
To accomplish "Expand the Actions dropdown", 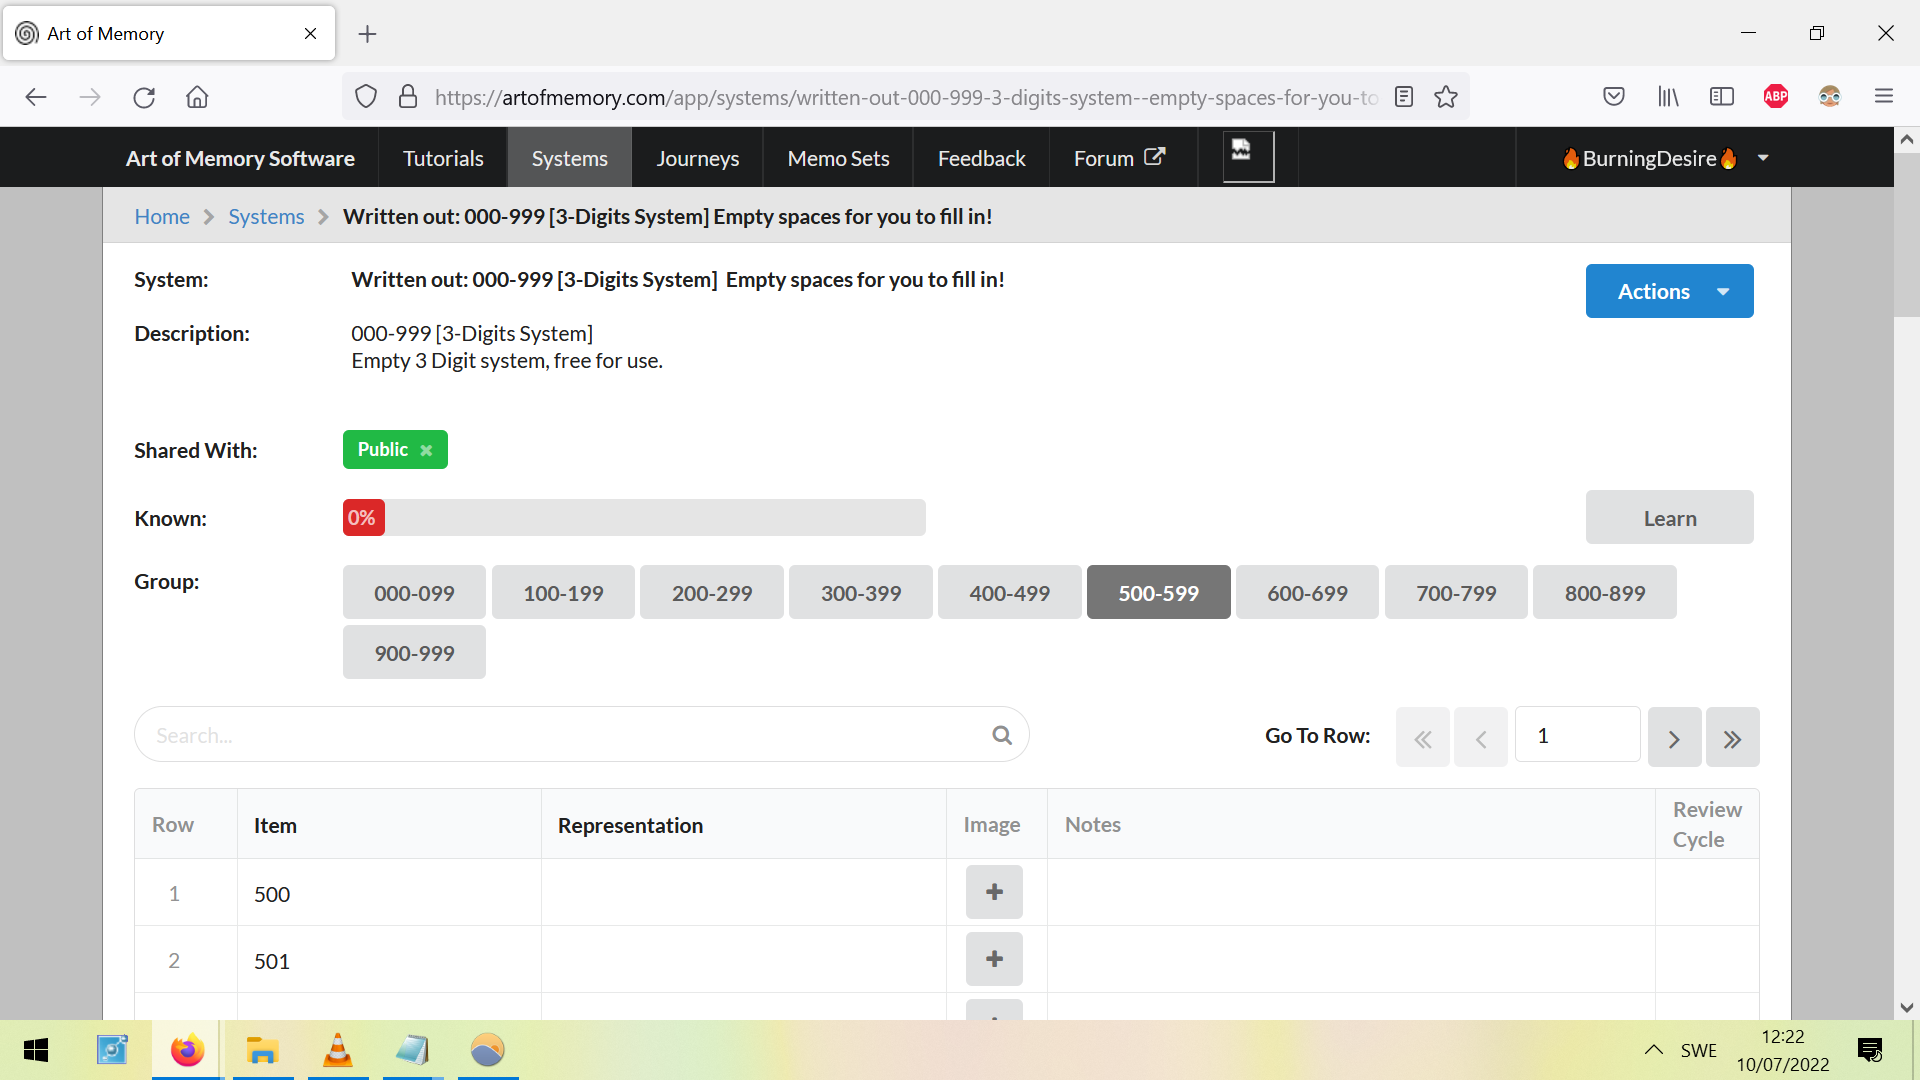I will pyautogui.click(x=1669, y=291).
